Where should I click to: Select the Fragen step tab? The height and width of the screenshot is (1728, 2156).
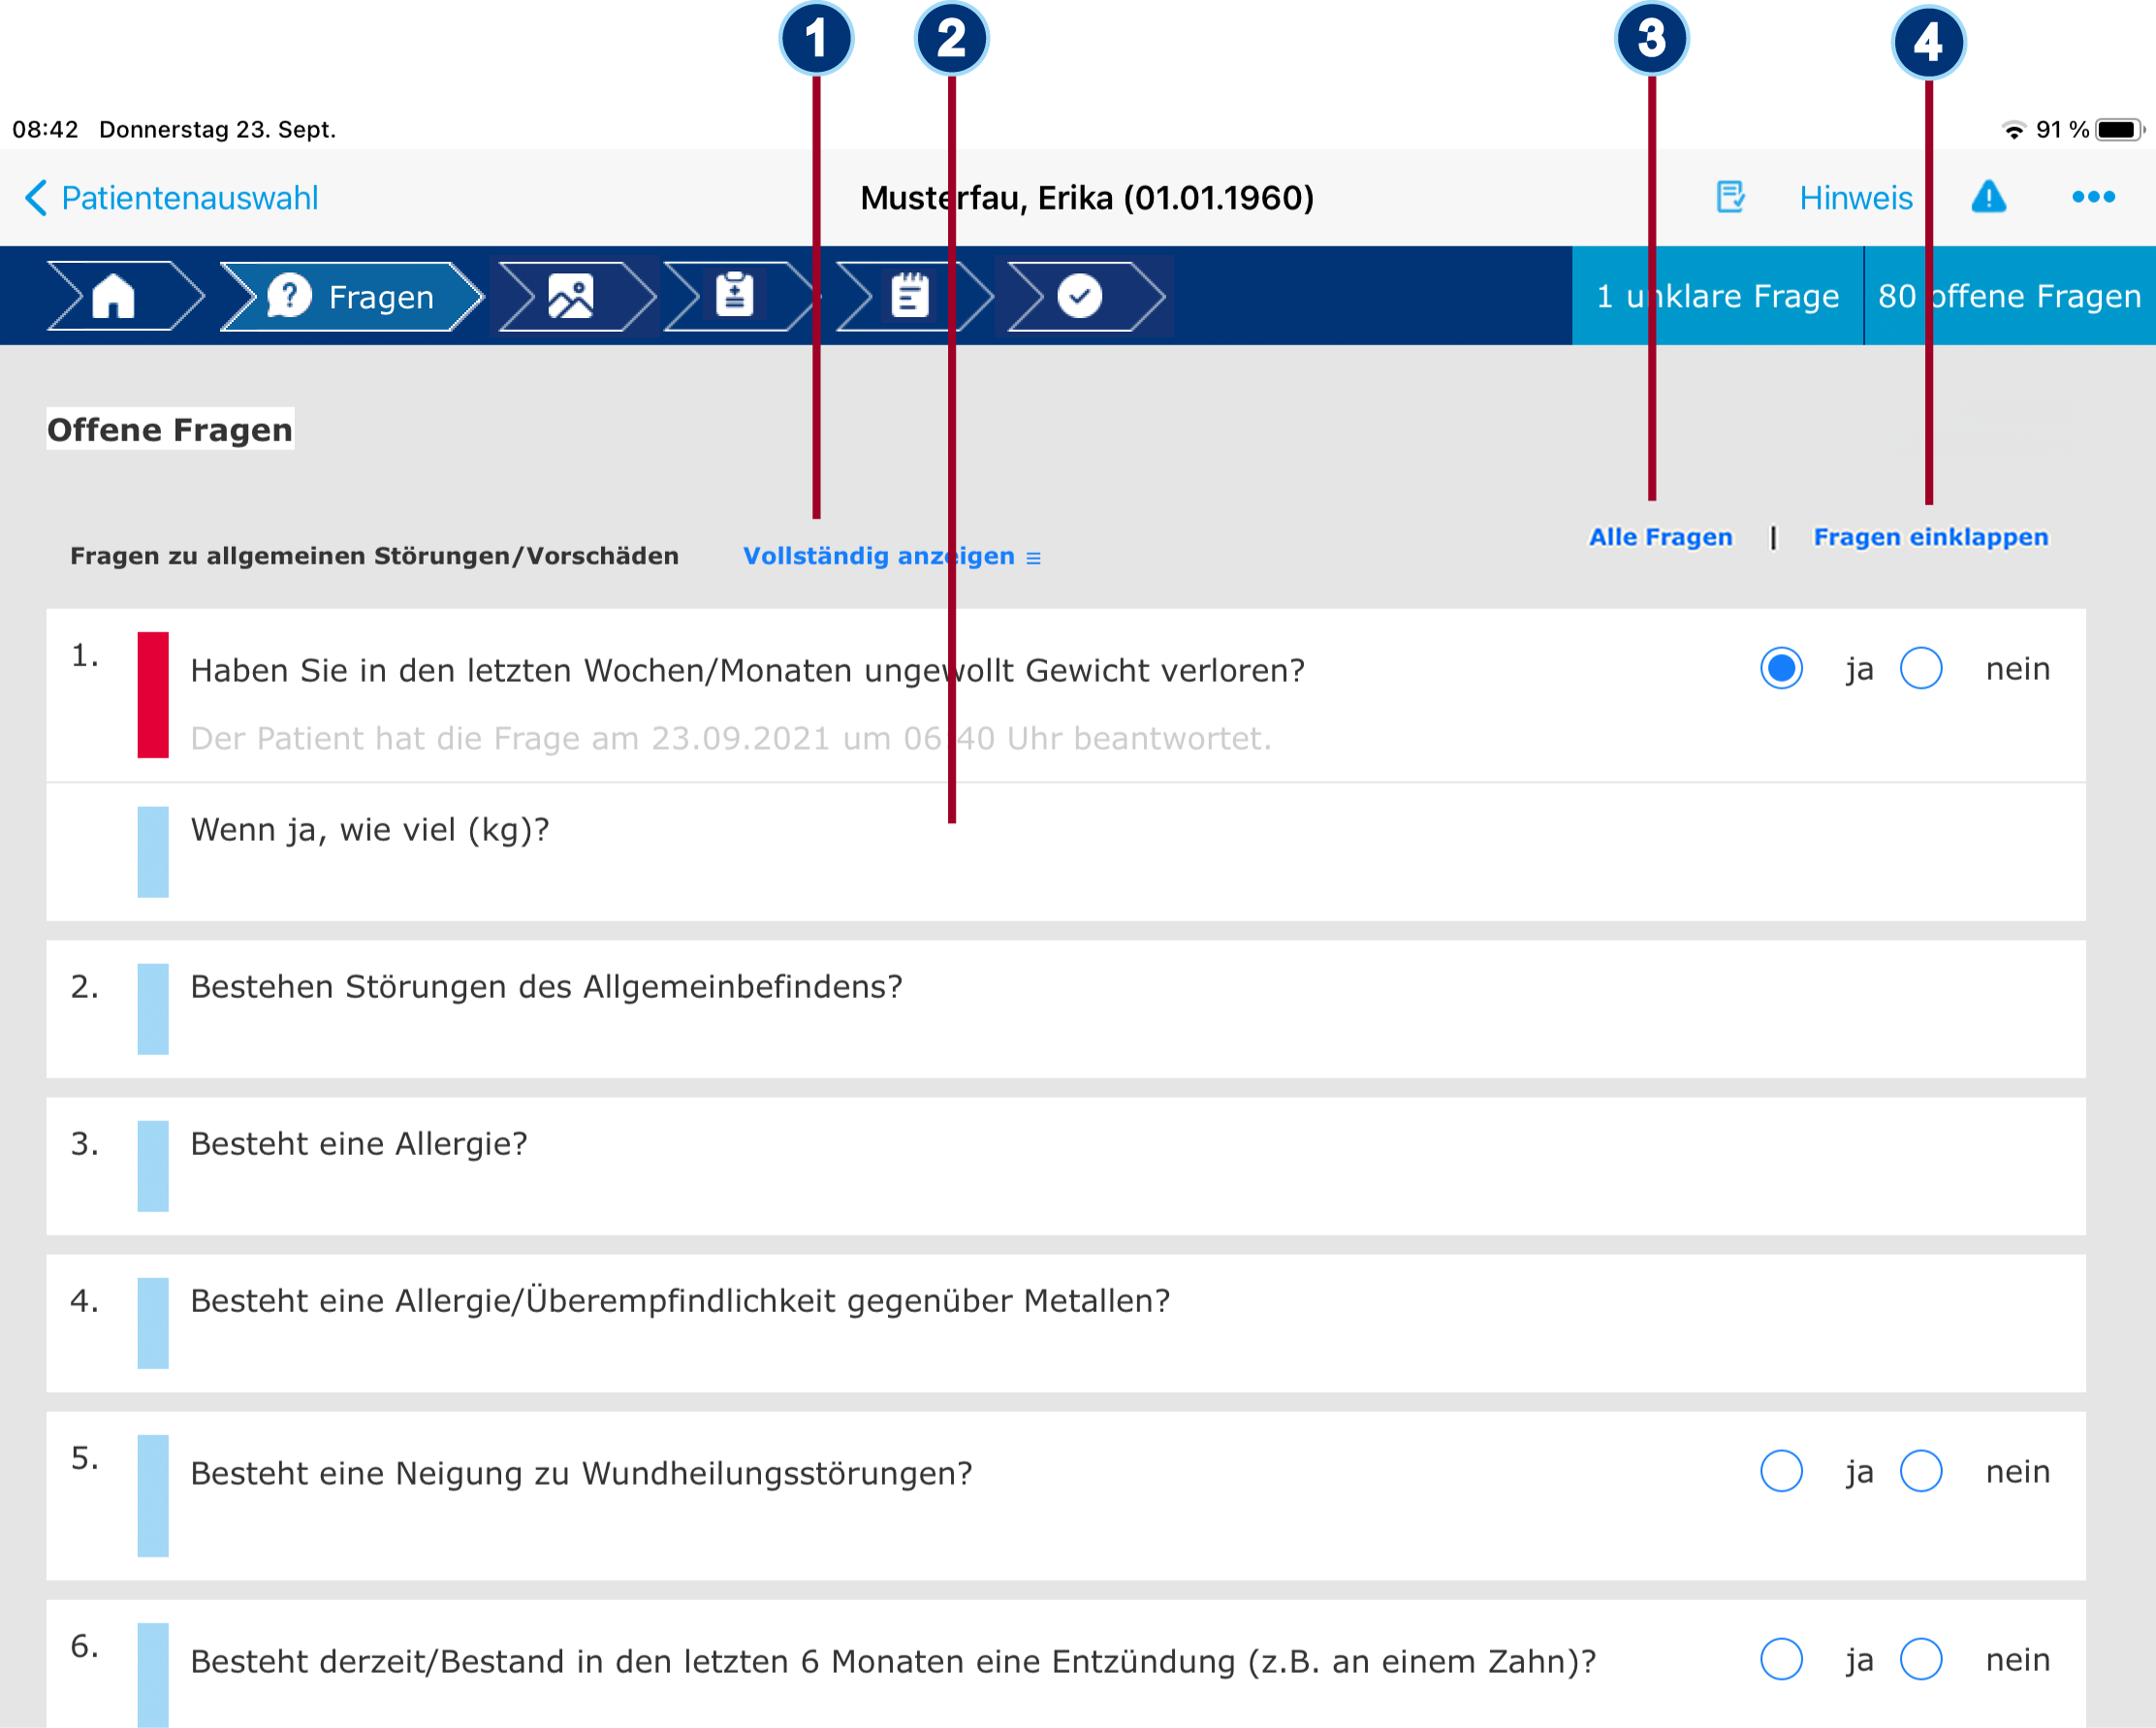pos(352,296)
